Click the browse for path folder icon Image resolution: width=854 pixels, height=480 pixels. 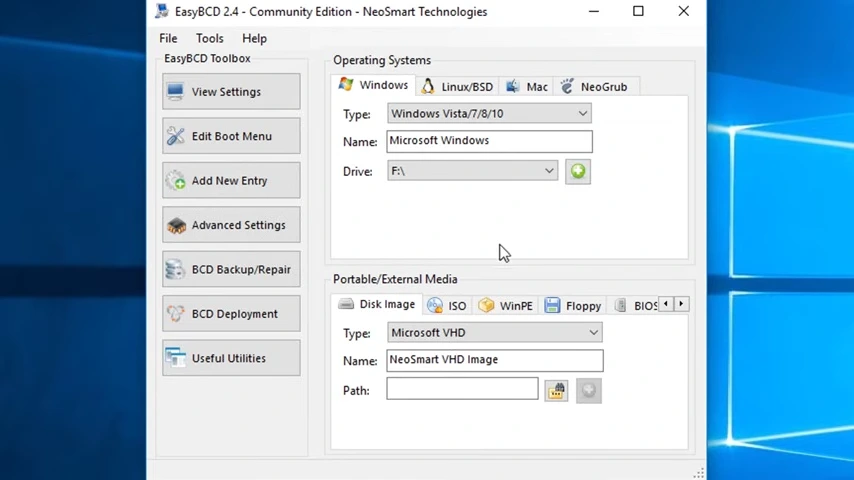point(556,391)
